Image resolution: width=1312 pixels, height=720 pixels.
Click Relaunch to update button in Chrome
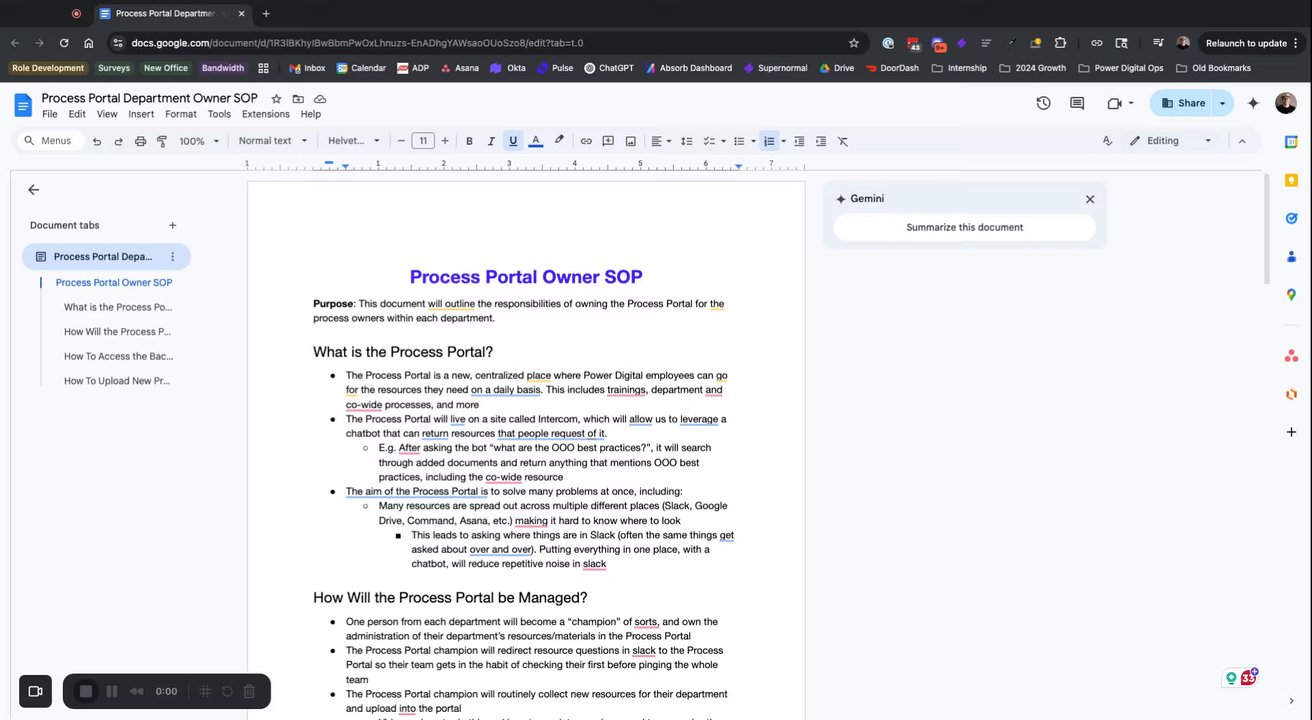point(1246,43)
